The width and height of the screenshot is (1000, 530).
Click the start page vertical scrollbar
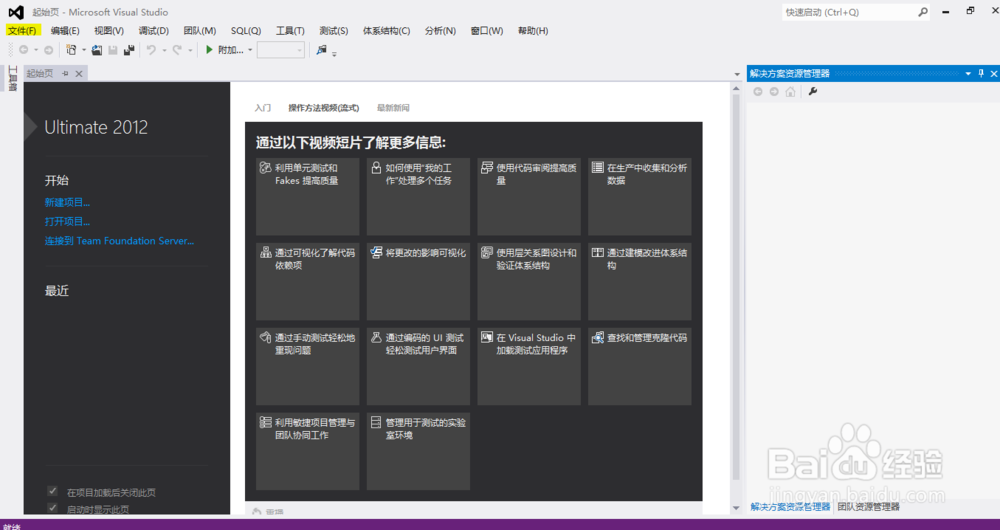tap(736, 287)
